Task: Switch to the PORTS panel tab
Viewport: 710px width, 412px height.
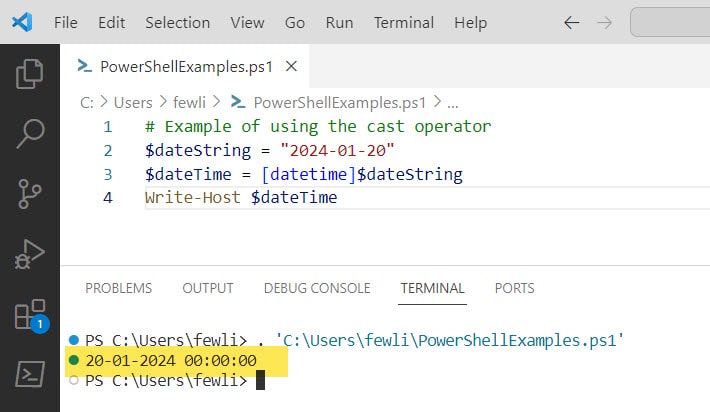Action: coord(514,288)
